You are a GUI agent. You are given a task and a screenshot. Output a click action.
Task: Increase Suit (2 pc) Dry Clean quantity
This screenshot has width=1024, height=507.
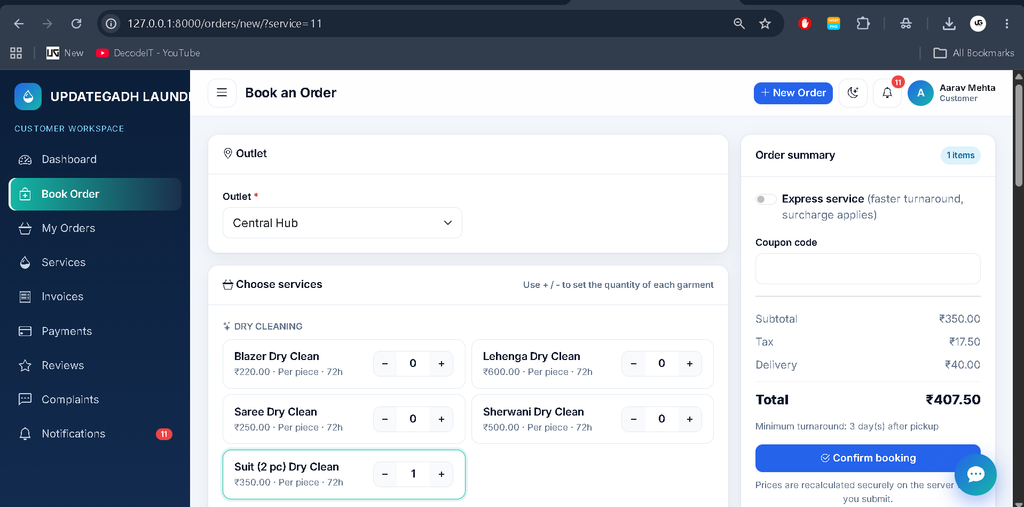coord(441,474)
